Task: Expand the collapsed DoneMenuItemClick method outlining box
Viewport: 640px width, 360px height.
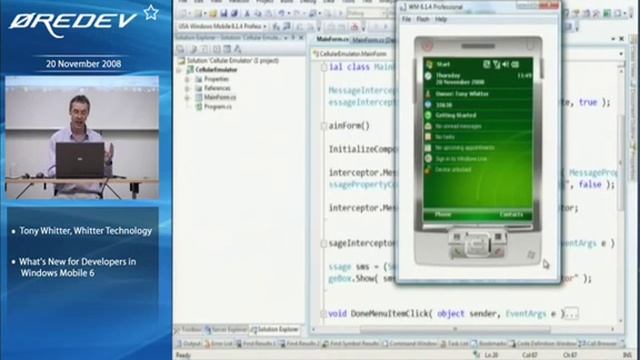Action: 324,314
